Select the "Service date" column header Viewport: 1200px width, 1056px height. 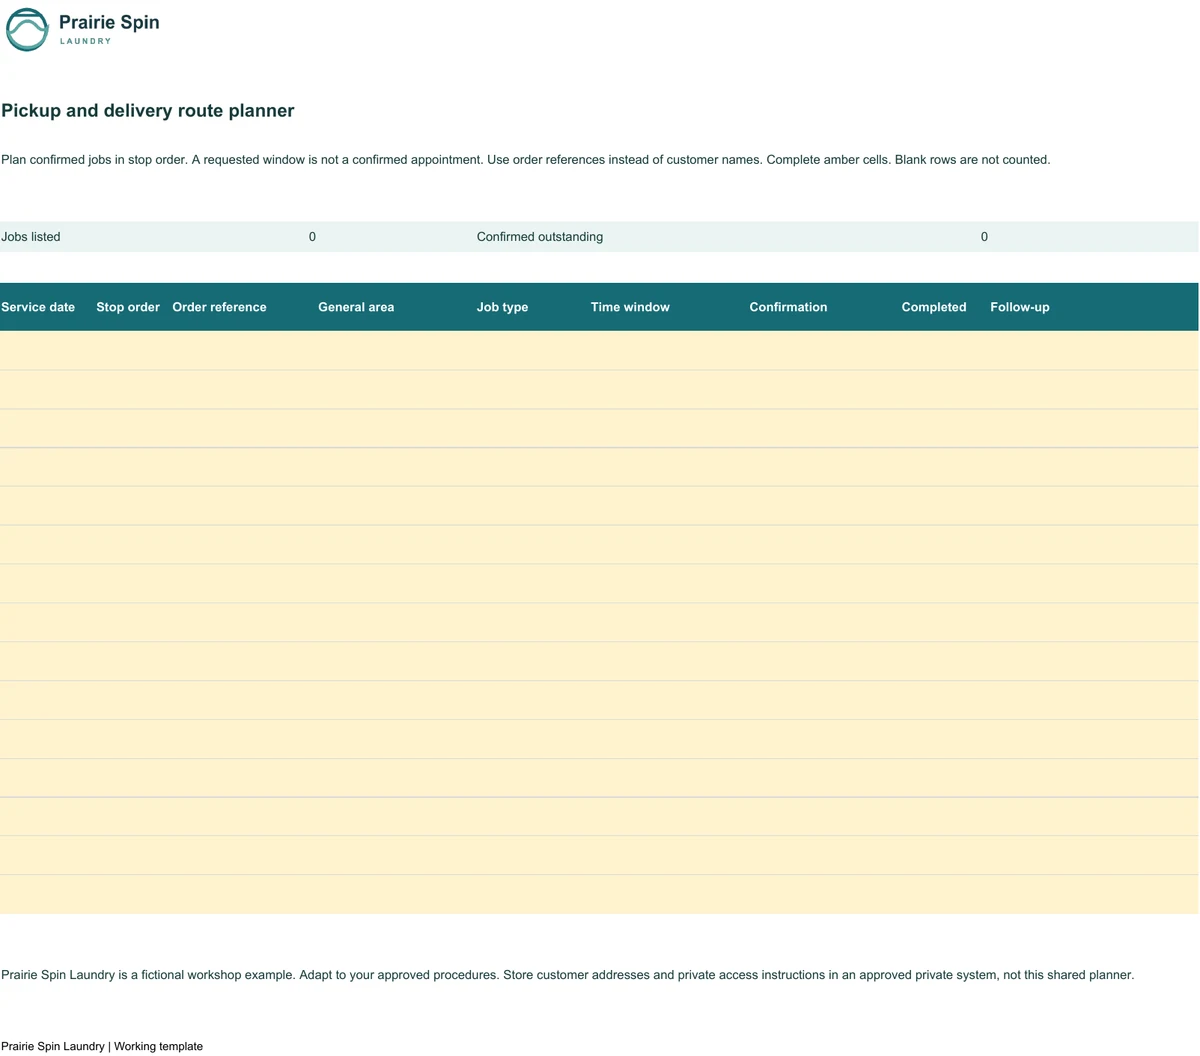38,307
